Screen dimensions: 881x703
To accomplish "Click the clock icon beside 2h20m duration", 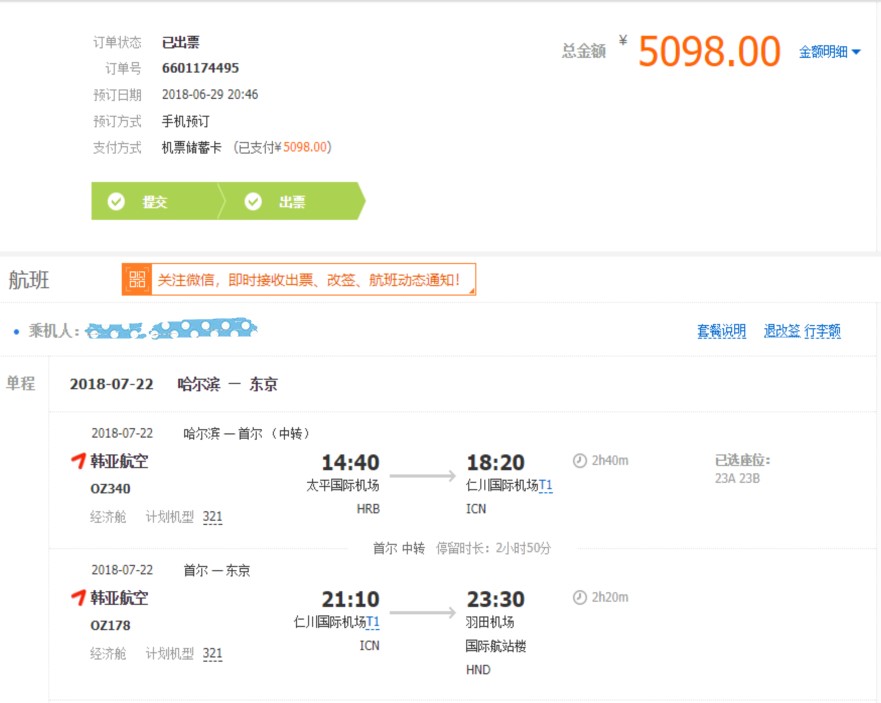I will (580, 598).
